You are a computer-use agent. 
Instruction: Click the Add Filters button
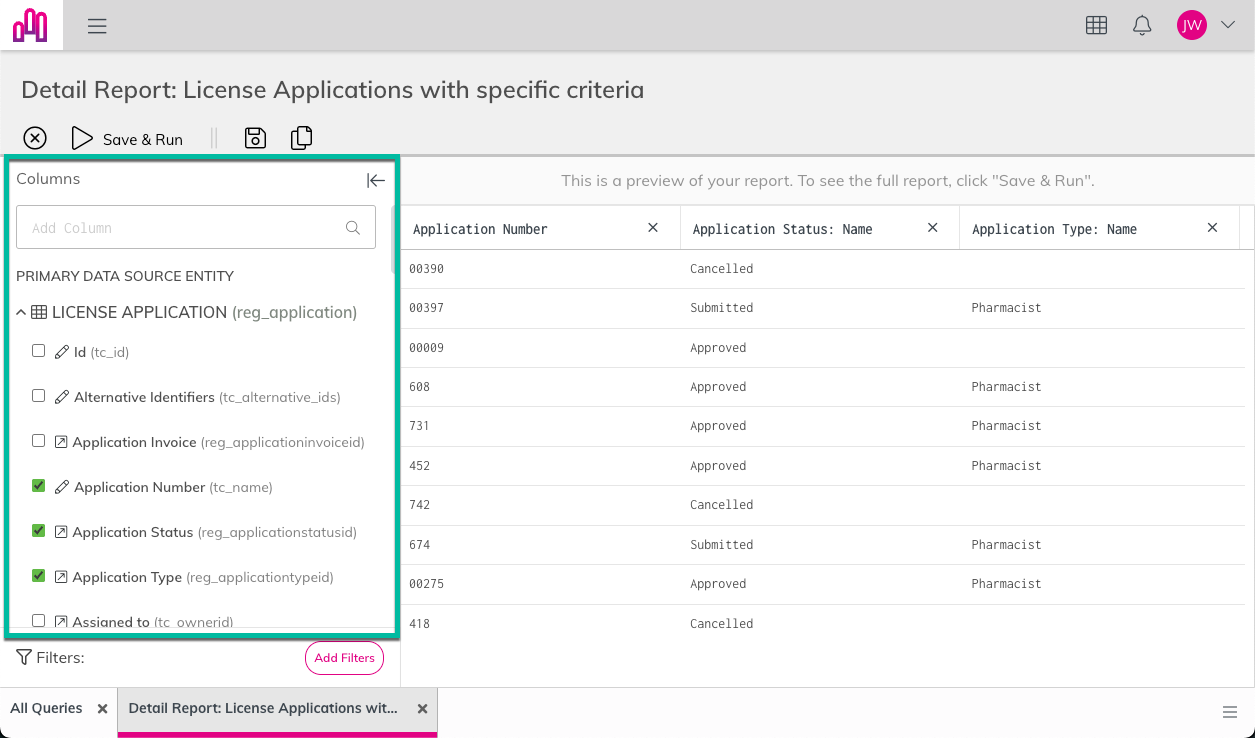click(344, 658)
